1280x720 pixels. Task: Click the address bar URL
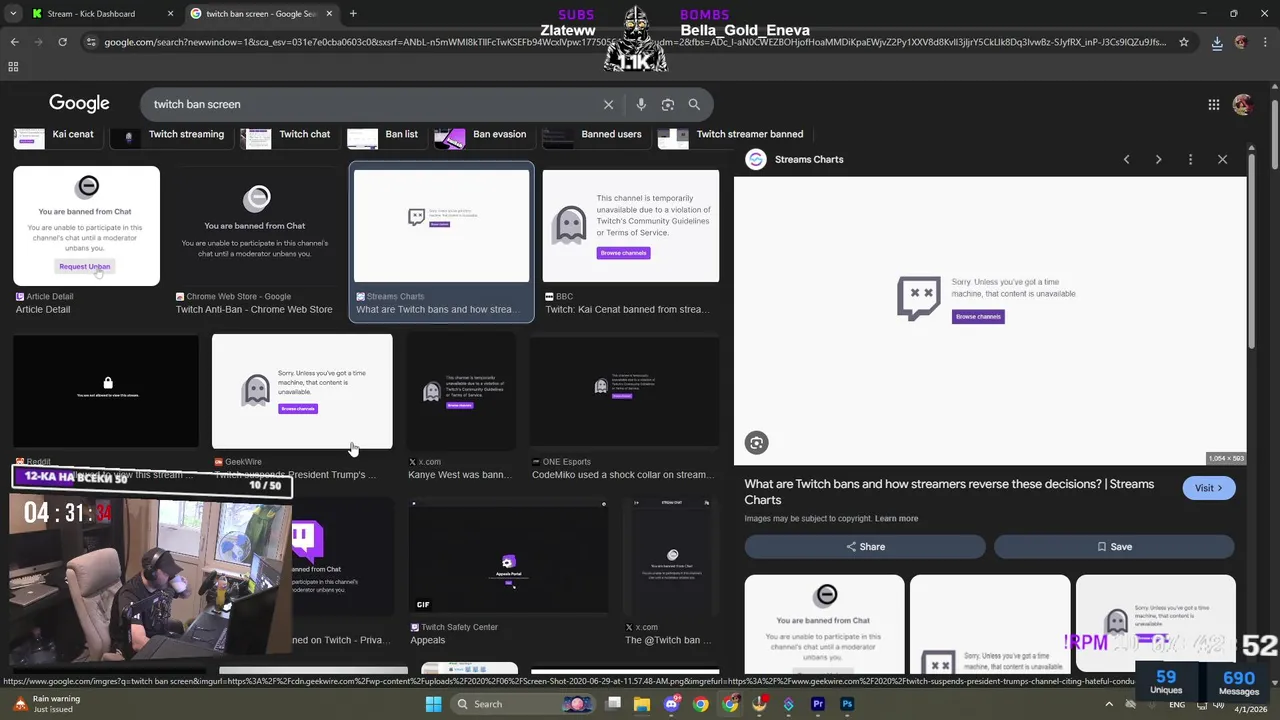click(635, 42)
